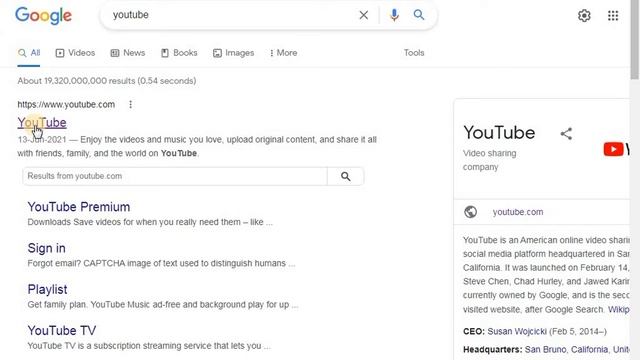Screen dimensions: 640x360
Task: Switch to the Books tab
Action: [x=179, y=53]
